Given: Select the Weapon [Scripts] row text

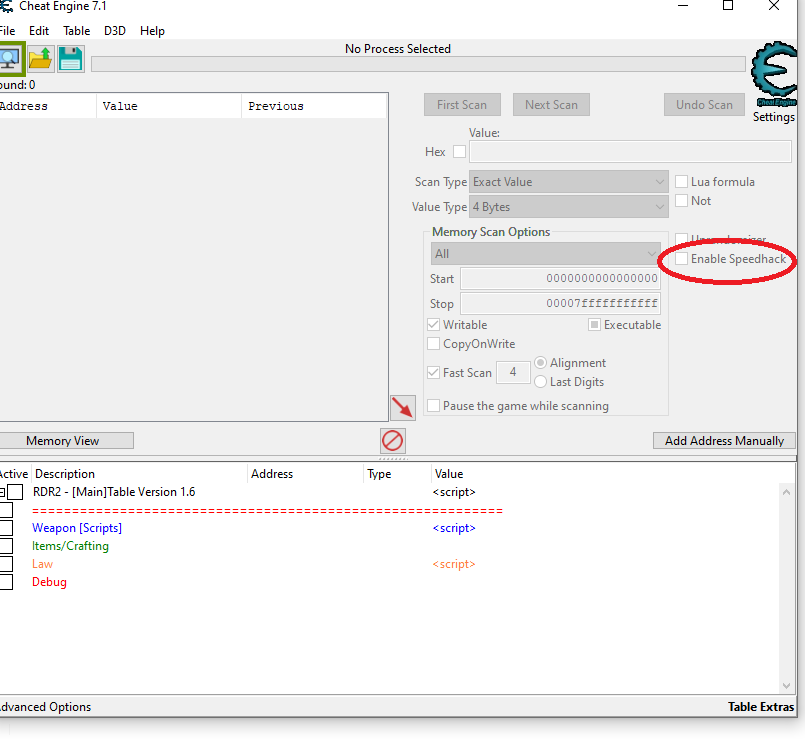Looking at the screenshot, I should pos(77,528).
